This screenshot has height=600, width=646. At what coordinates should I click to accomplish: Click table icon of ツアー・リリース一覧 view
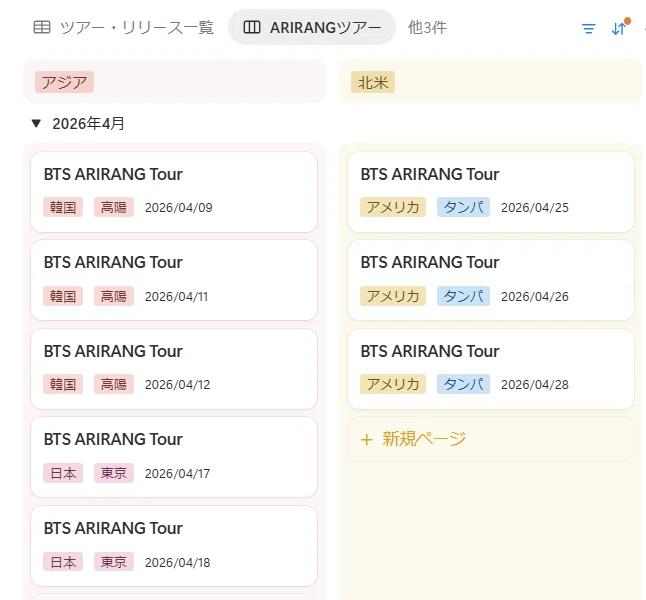pos(42,28)
